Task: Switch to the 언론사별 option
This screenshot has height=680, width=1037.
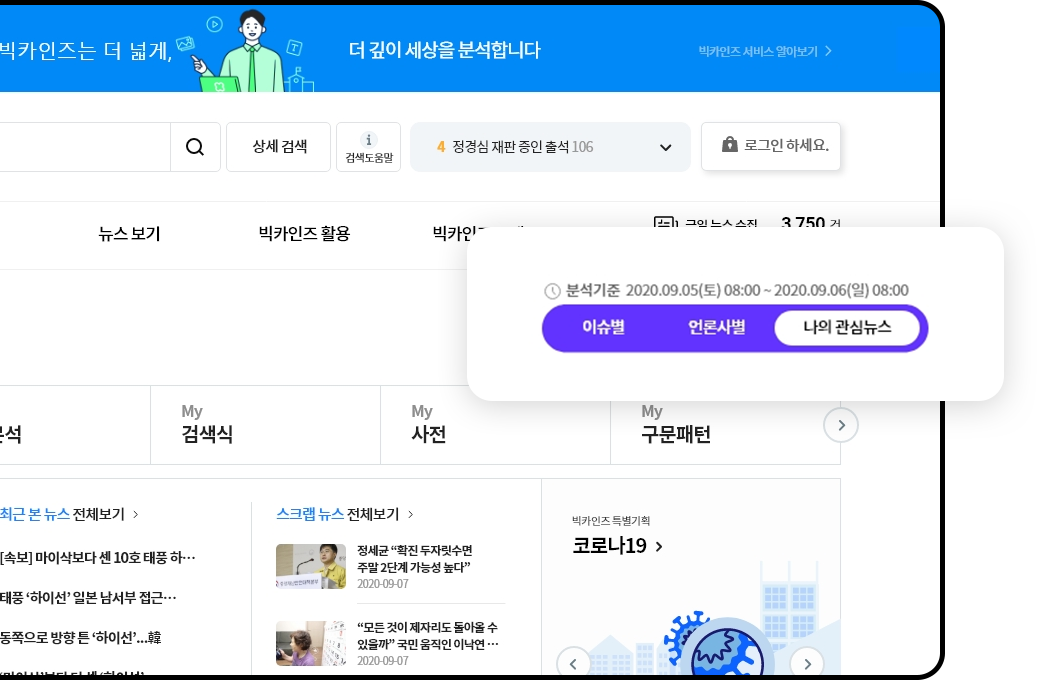Action: point(716,327)
